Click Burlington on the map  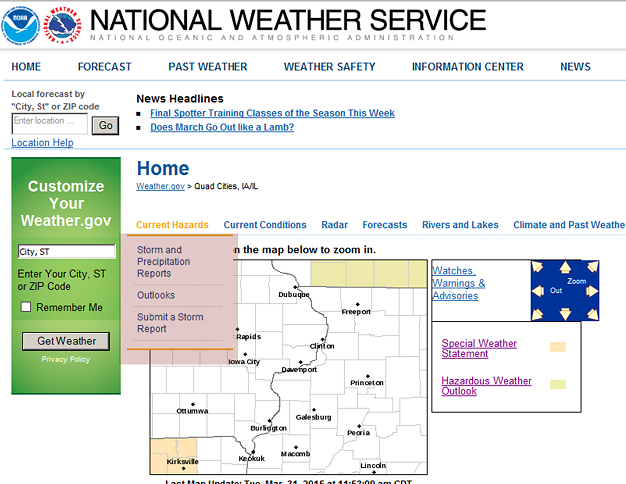(x=268, y=428)
